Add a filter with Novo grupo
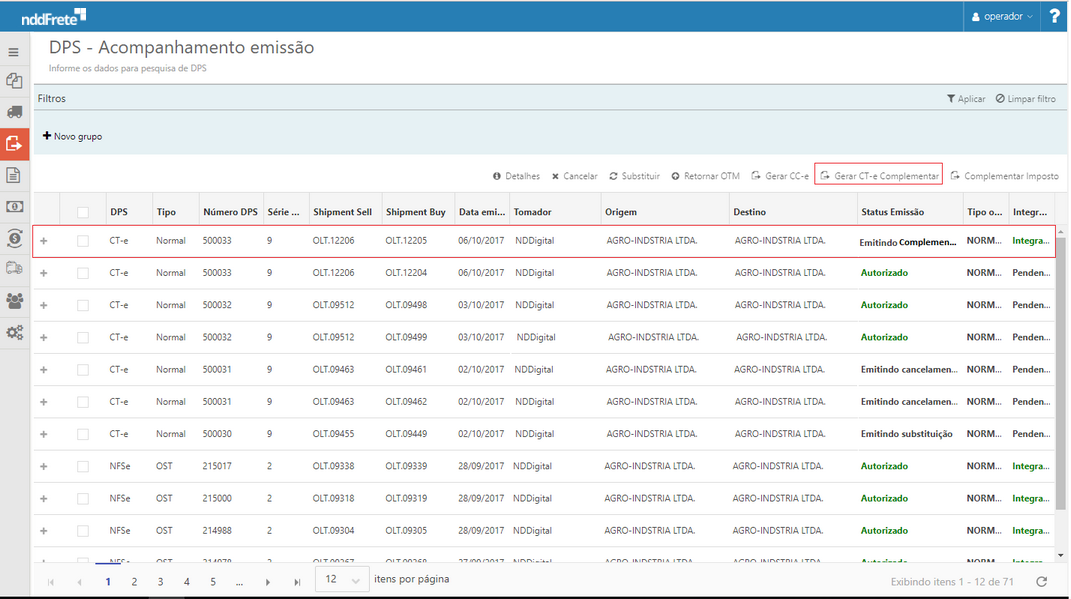 tap(72, 136)
